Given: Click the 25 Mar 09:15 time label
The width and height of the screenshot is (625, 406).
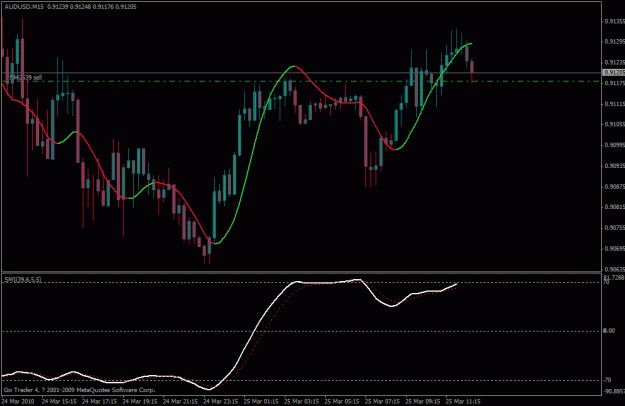Looking at the screenshot, I should tap(423, 401).
